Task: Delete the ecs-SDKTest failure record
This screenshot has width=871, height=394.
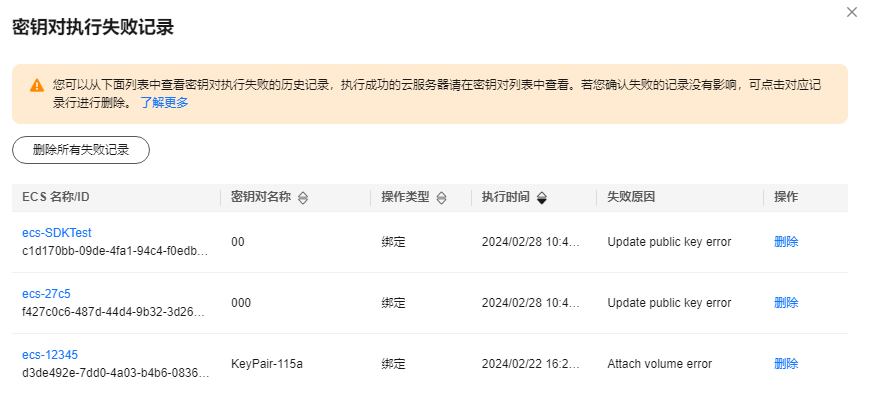Action: point(786,242)
